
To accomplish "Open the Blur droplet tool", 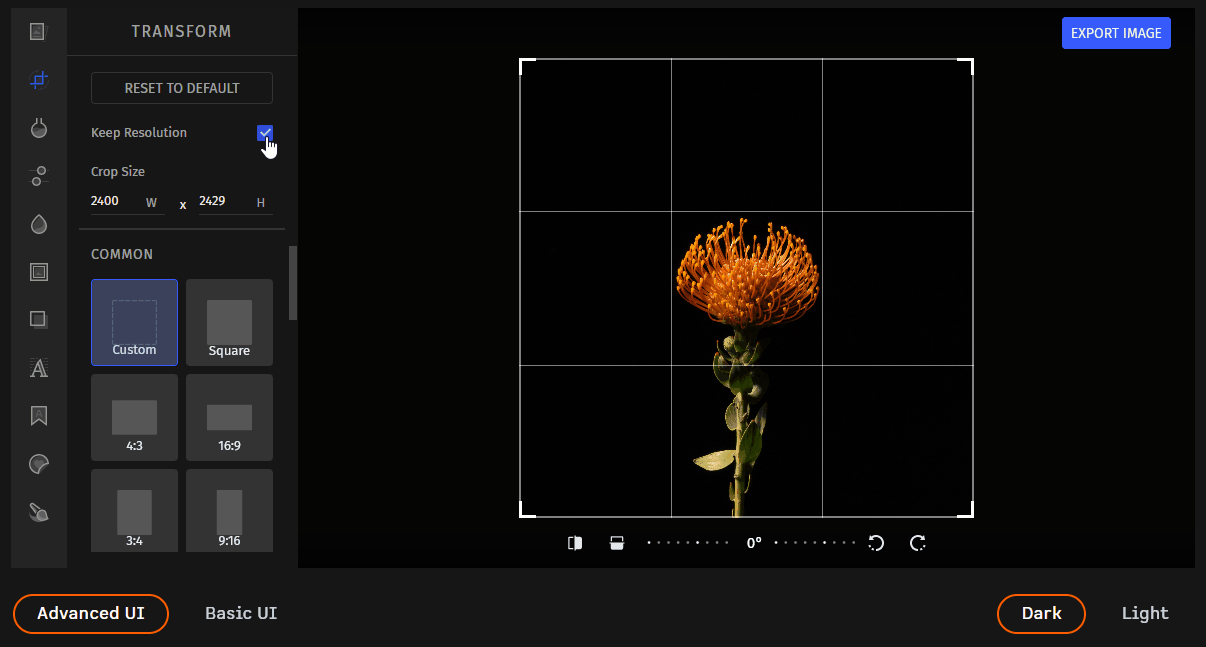I will pyautogui.click(x=38, y=224).
